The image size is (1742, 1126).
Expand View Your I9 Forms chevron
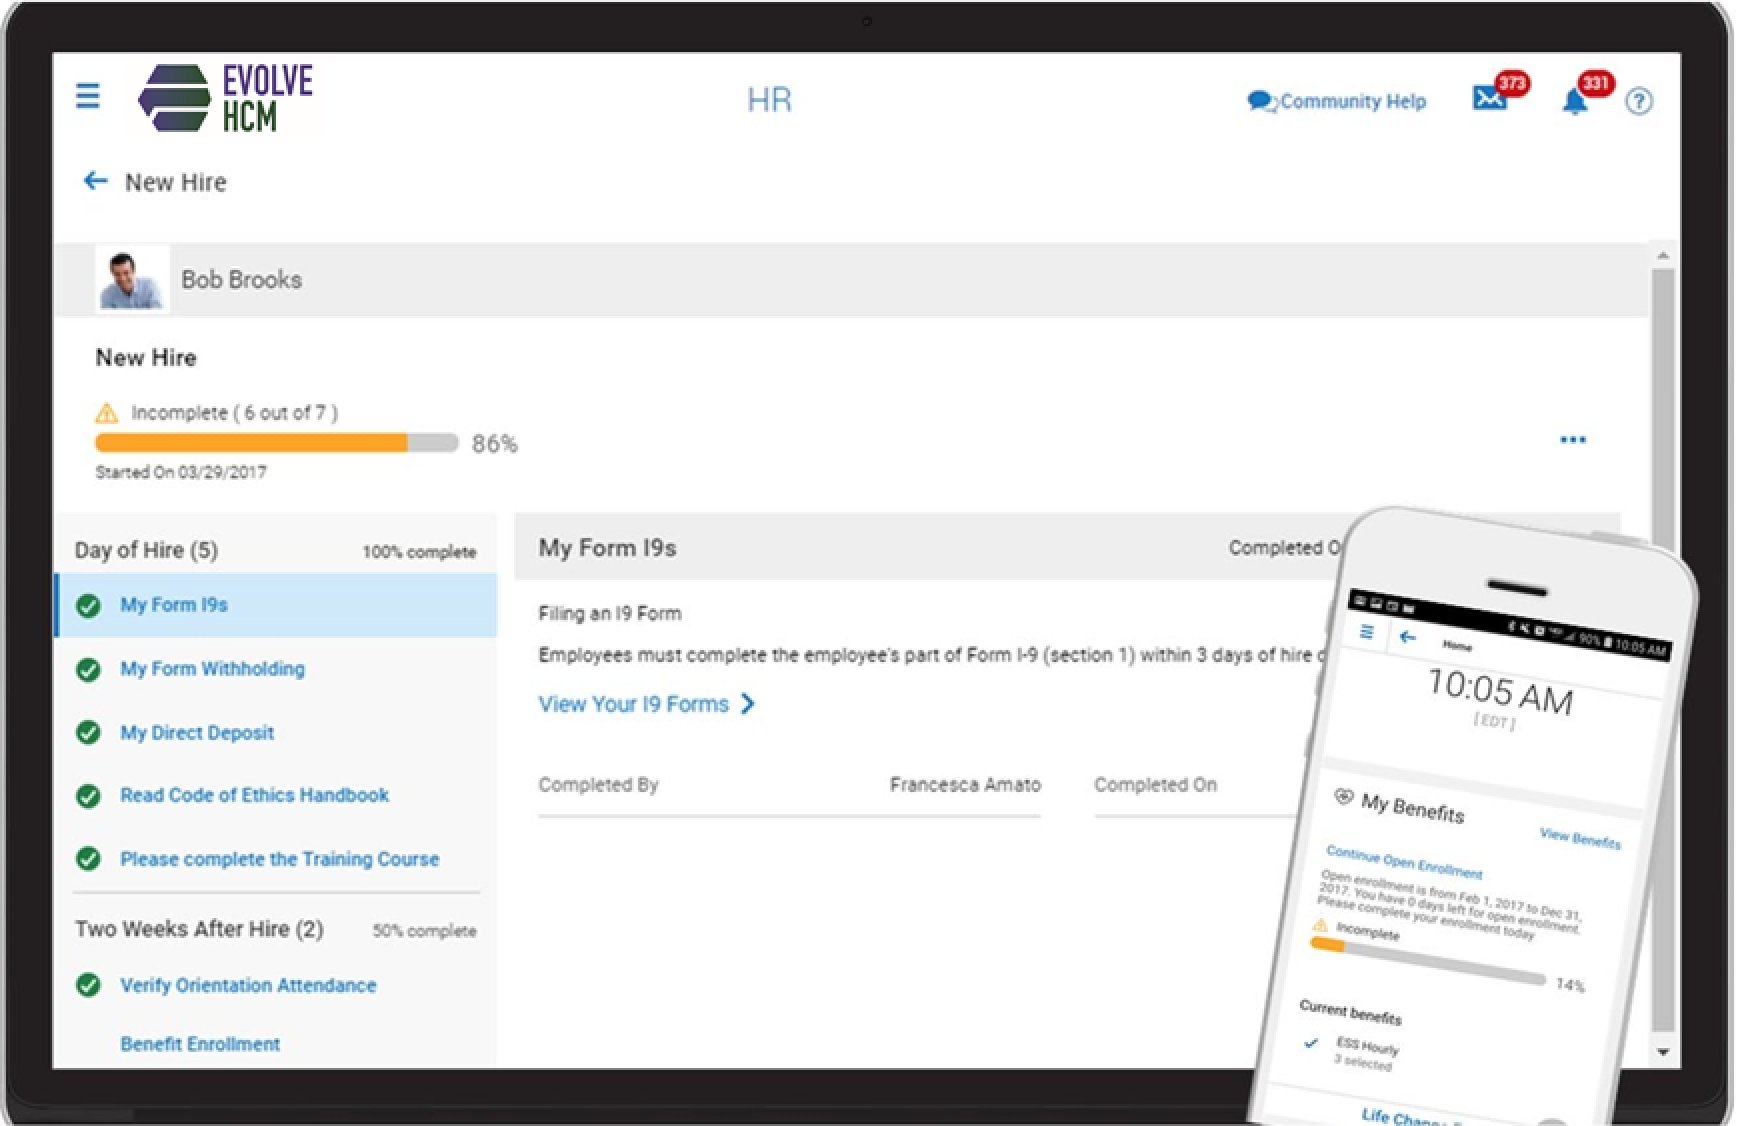748,704
